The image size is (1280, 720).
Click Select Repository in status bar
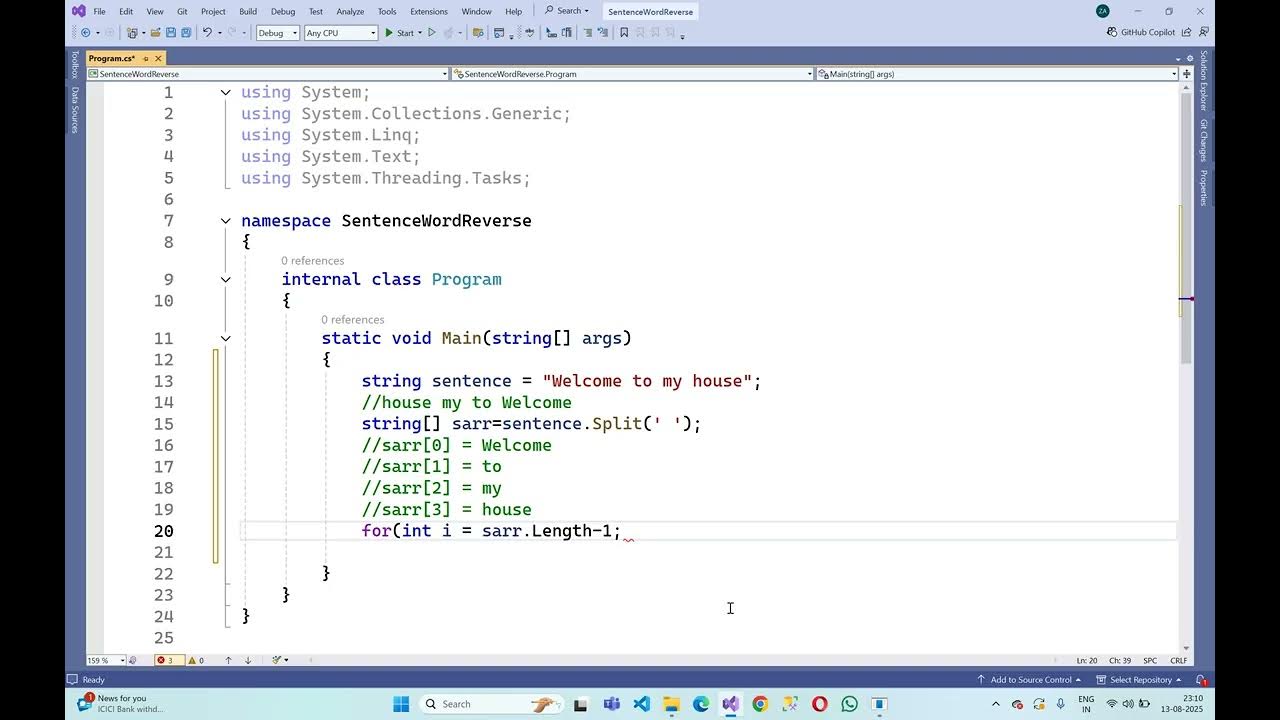pyautogui.click(x=1140, y=680)
